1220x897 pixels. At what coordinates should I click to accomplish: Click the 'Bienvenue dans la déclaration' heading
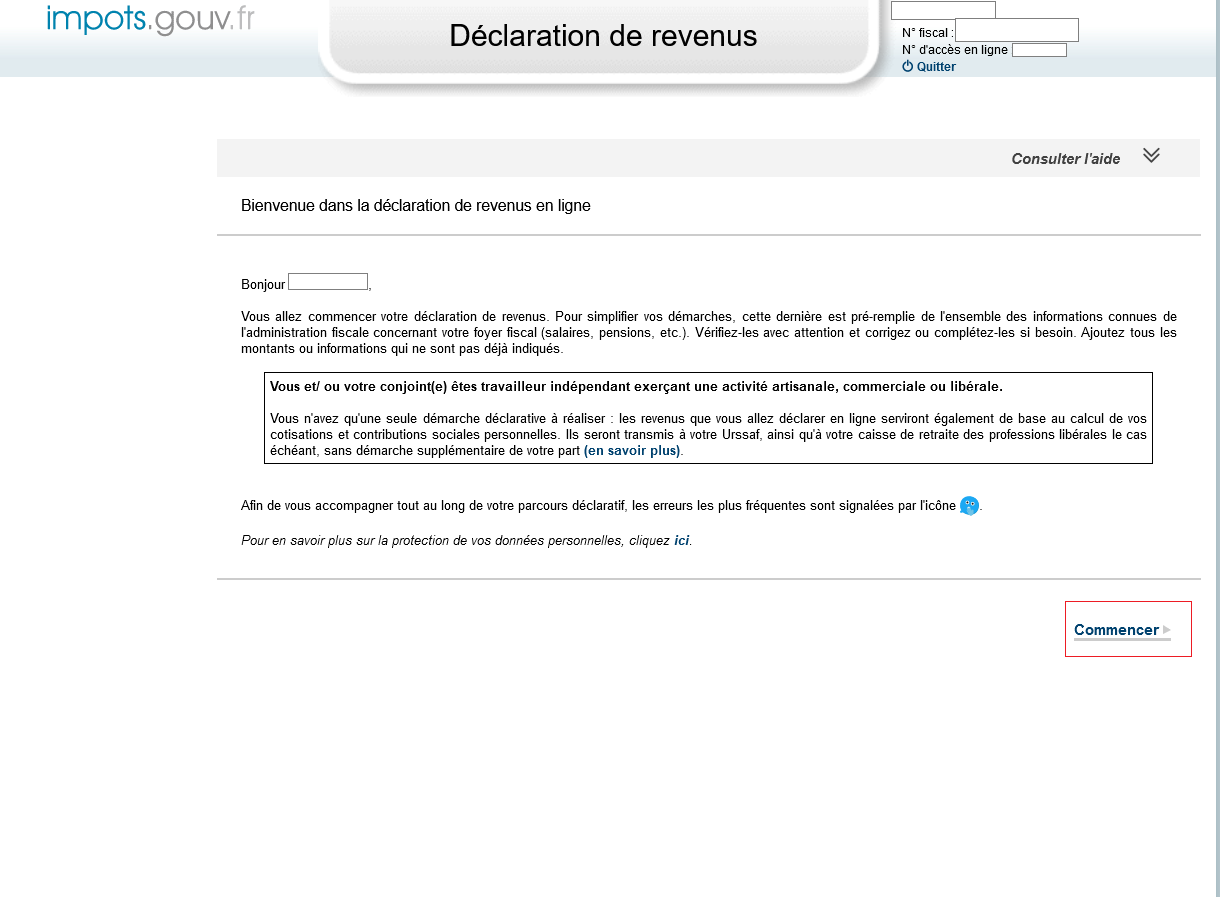[x=416, y=206]
